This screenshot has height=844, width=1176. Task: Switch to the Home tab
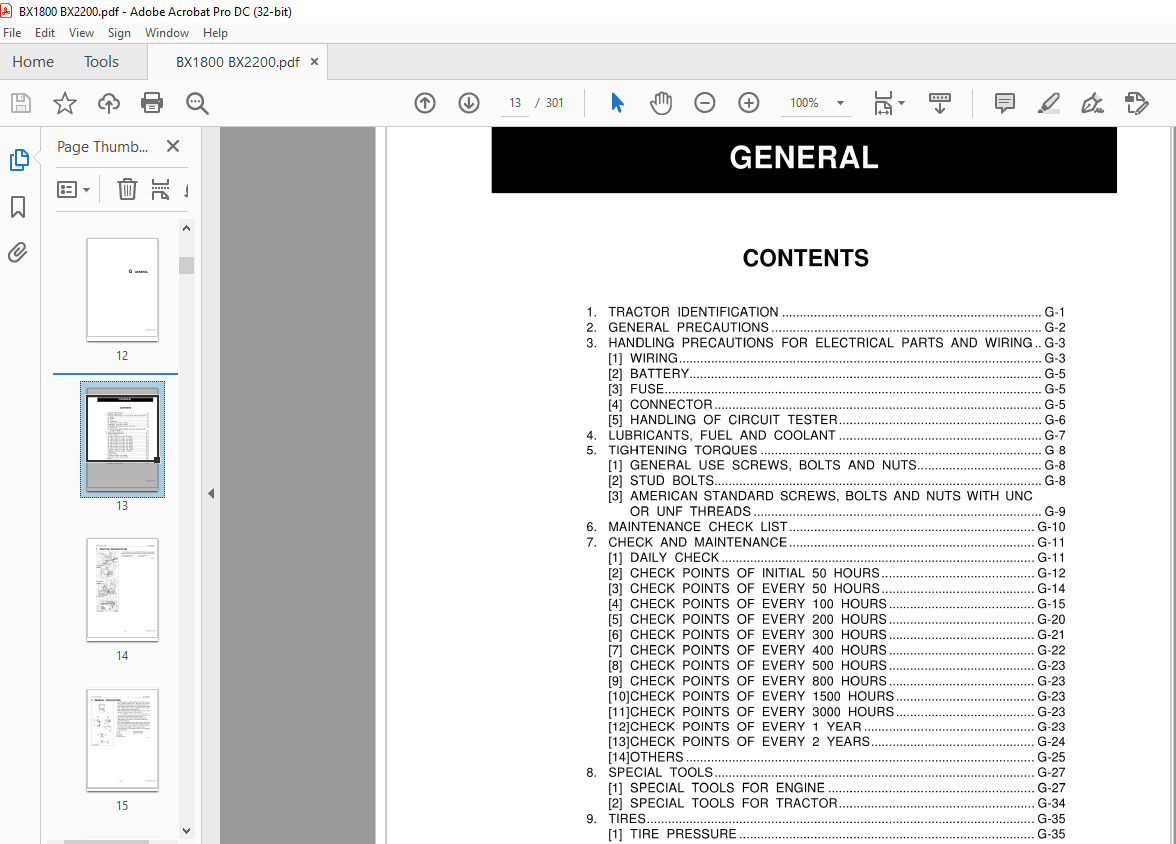click(33, 62)
